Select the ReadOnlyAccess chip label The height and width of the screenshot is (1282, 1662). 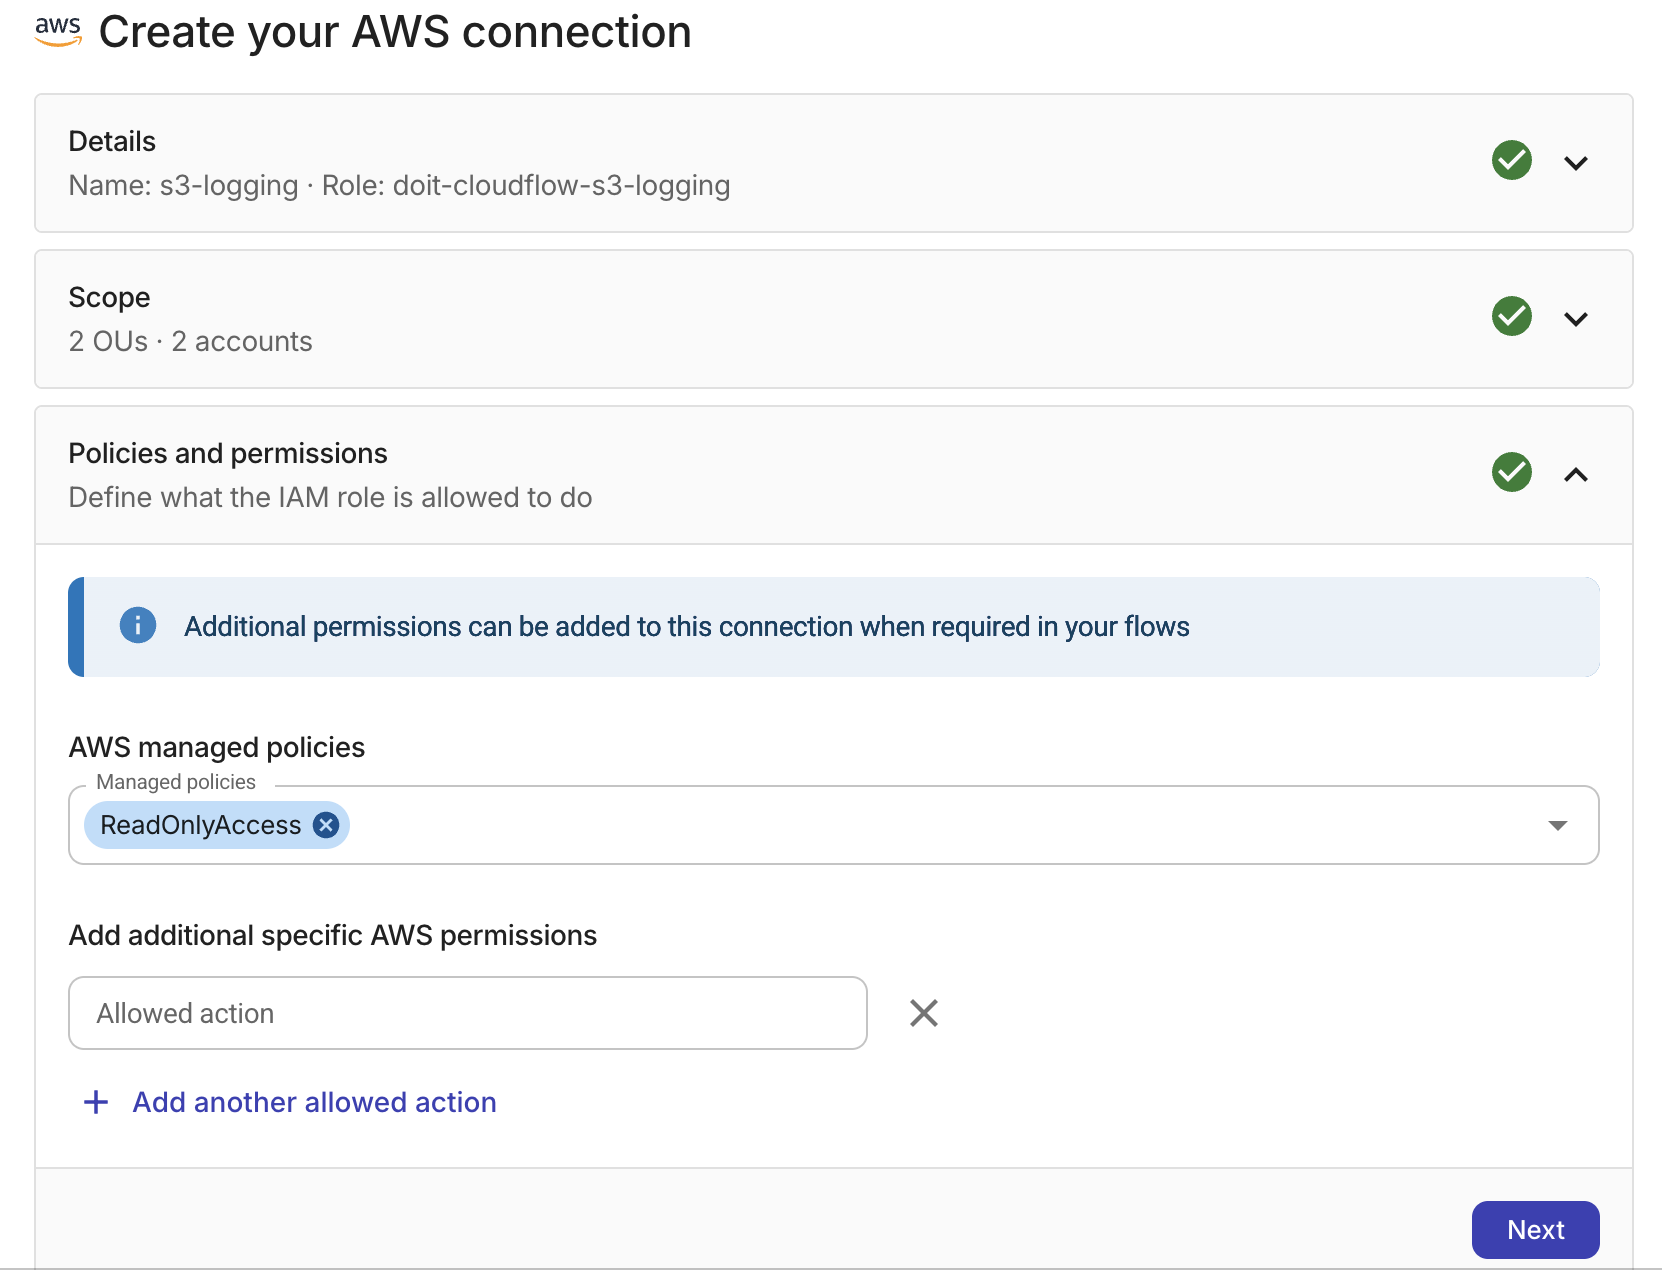(201, 825)
